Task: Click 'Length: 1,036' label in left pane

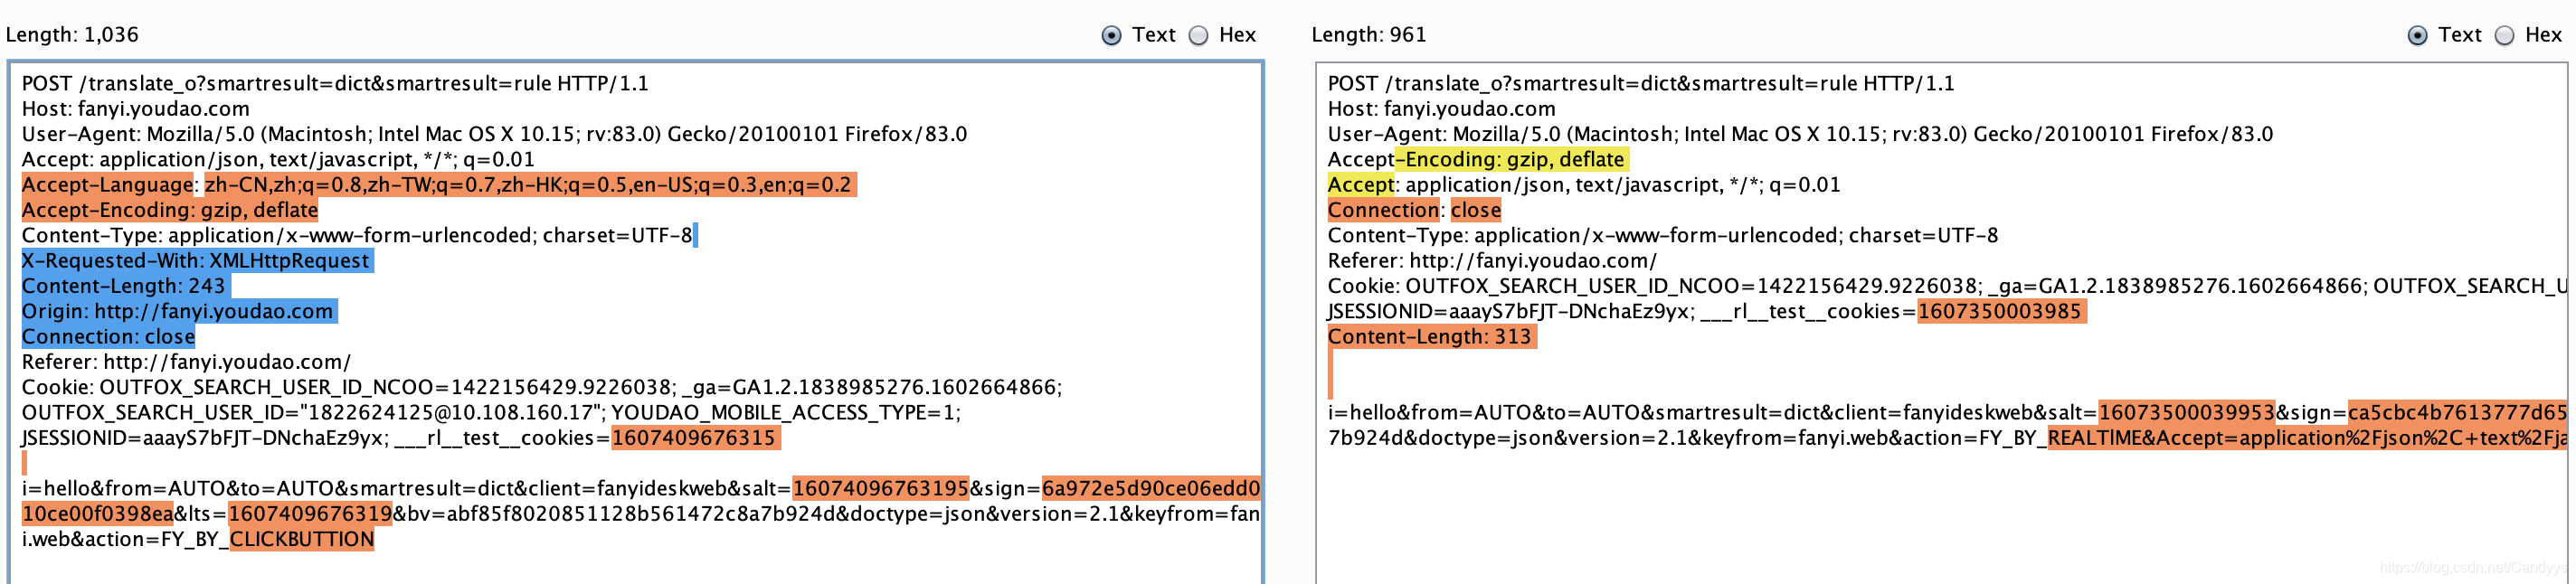Action: tap(72, 35)
